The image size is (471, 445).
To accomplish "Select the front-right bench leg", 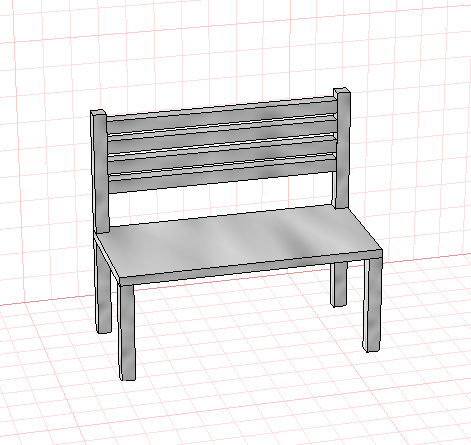I will point(372,304).
